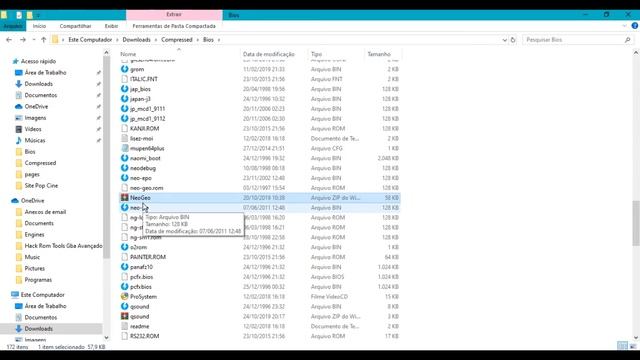Click the mupen64plus CFG file icon
This screenshot has width=640, height=360.
124,148
